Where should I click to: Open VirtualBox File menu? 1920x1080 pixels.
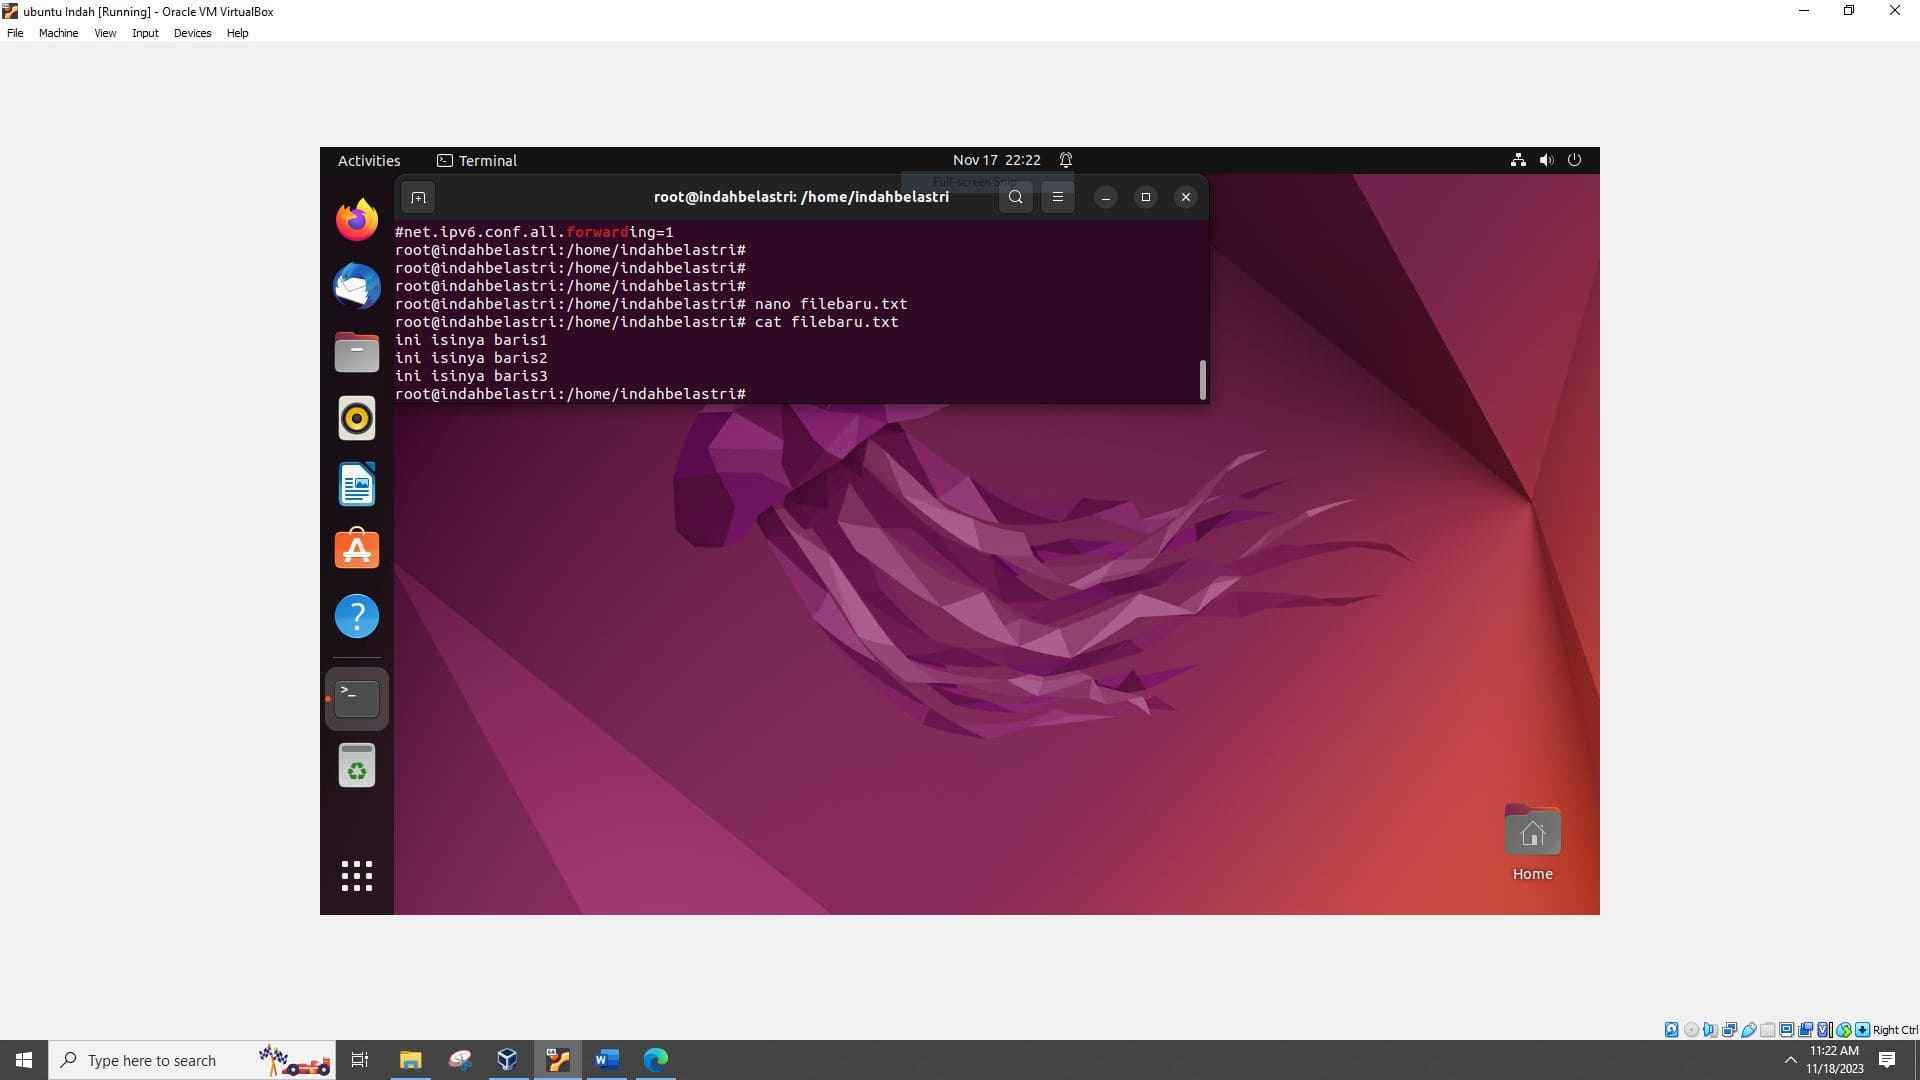click(x=15, y=33)
